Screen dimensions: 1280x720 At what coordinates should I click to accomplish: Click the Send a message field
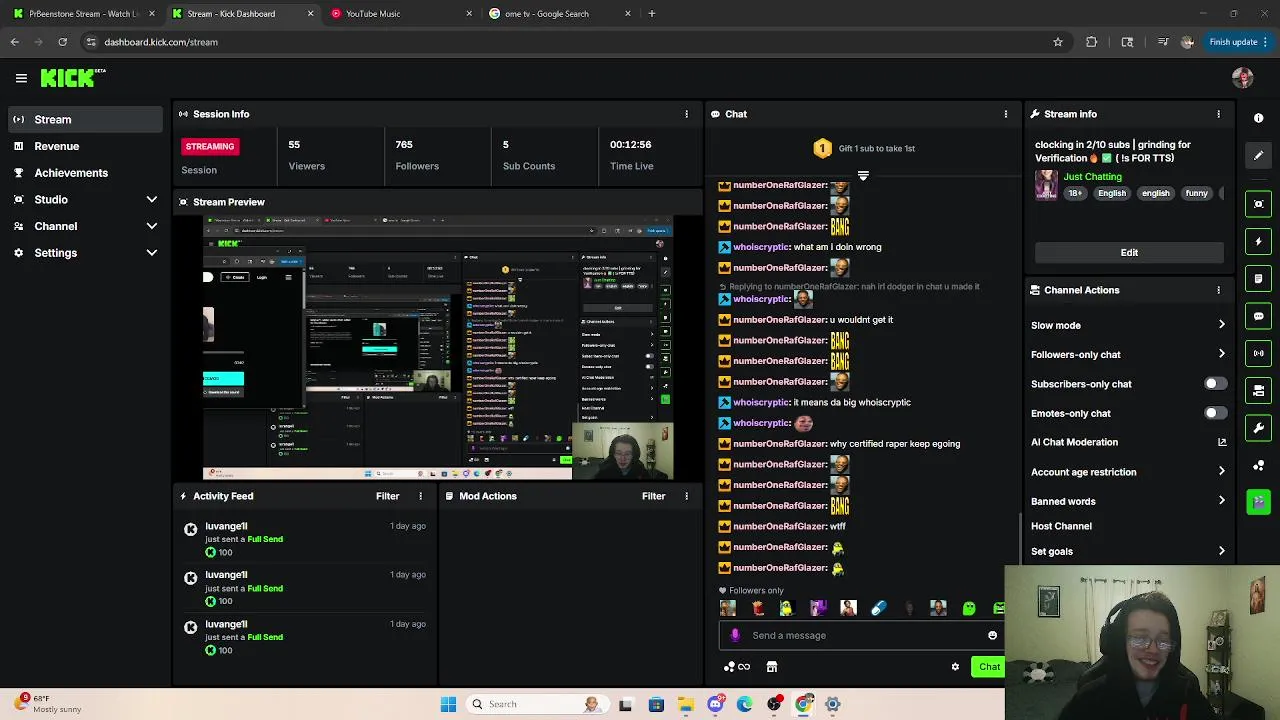860,635
